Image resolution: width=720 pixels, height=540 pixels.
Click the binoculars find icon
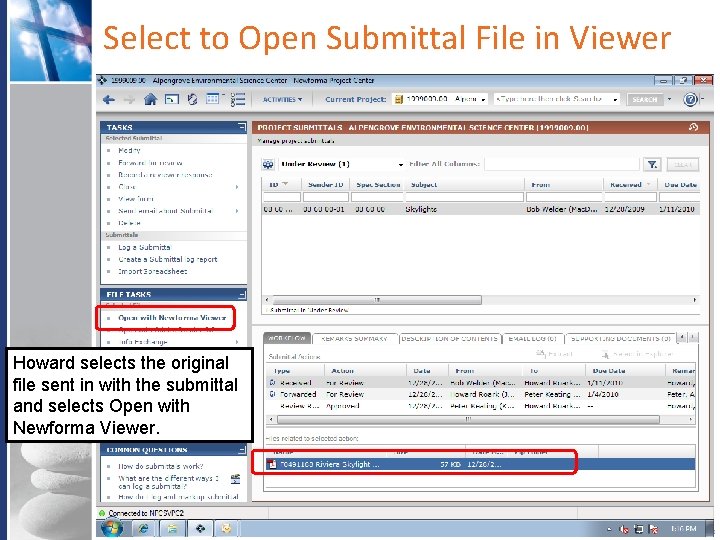pyautogui.click(x=268, y=164)
